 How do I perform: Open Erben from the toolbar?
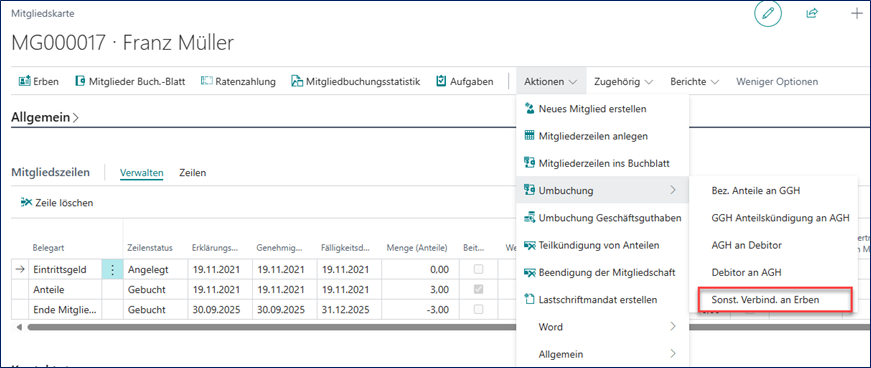point(39,82)
